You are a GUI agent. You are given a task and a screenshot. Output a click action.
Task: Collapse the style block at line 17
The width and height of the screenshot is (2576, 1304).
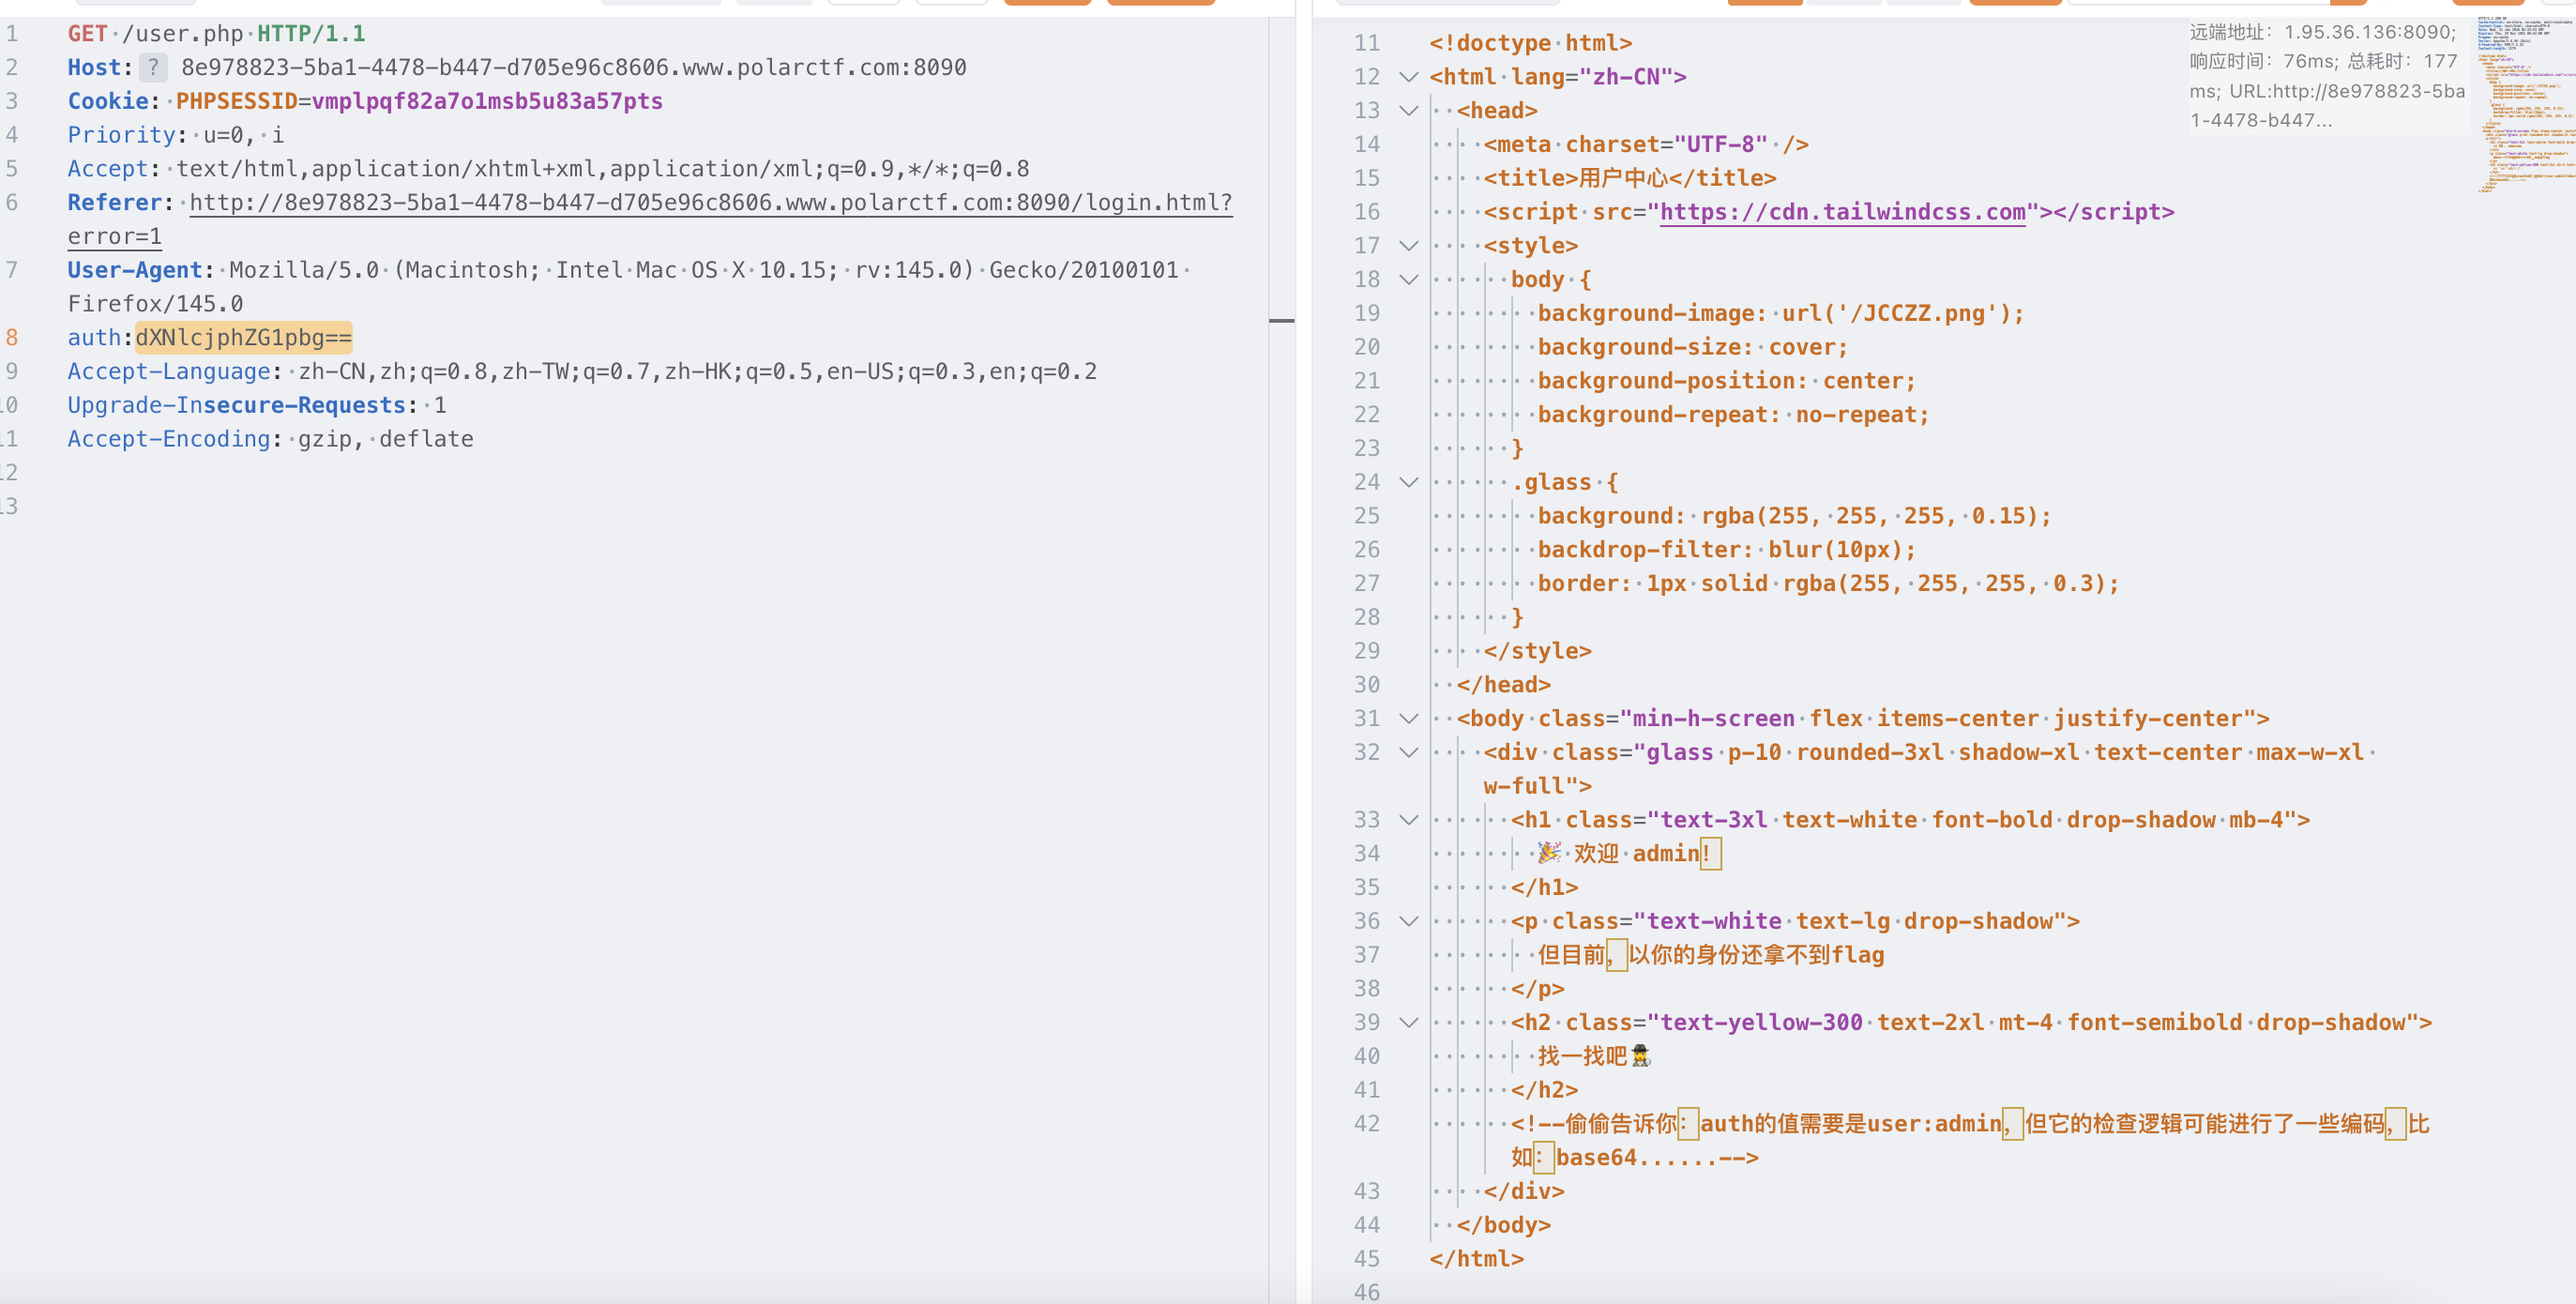pos(1408,246)
